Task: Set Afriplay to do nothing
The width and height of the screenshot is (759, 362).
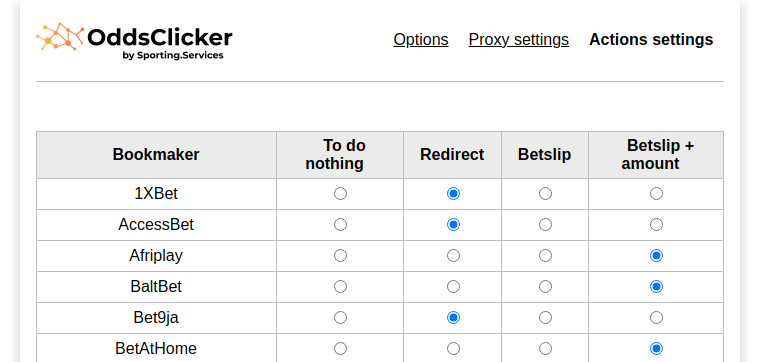Action: [340, 256]
